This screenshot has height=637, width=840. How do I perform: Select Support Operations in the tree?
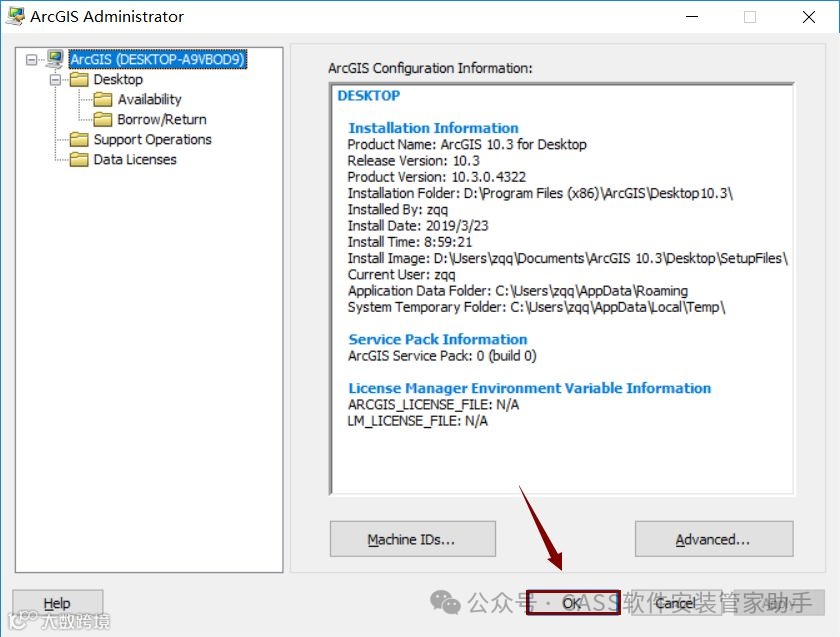coord(153,139)
